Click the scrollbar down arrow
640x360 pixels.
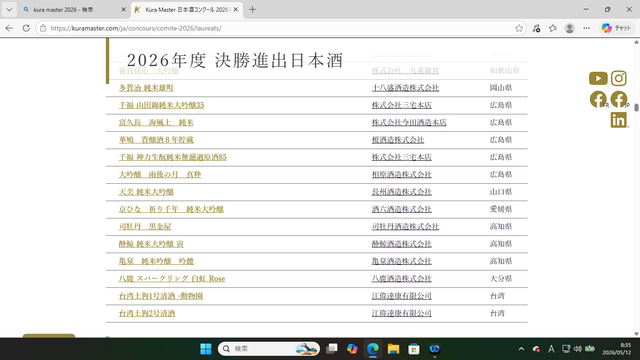tap(636, 334)
